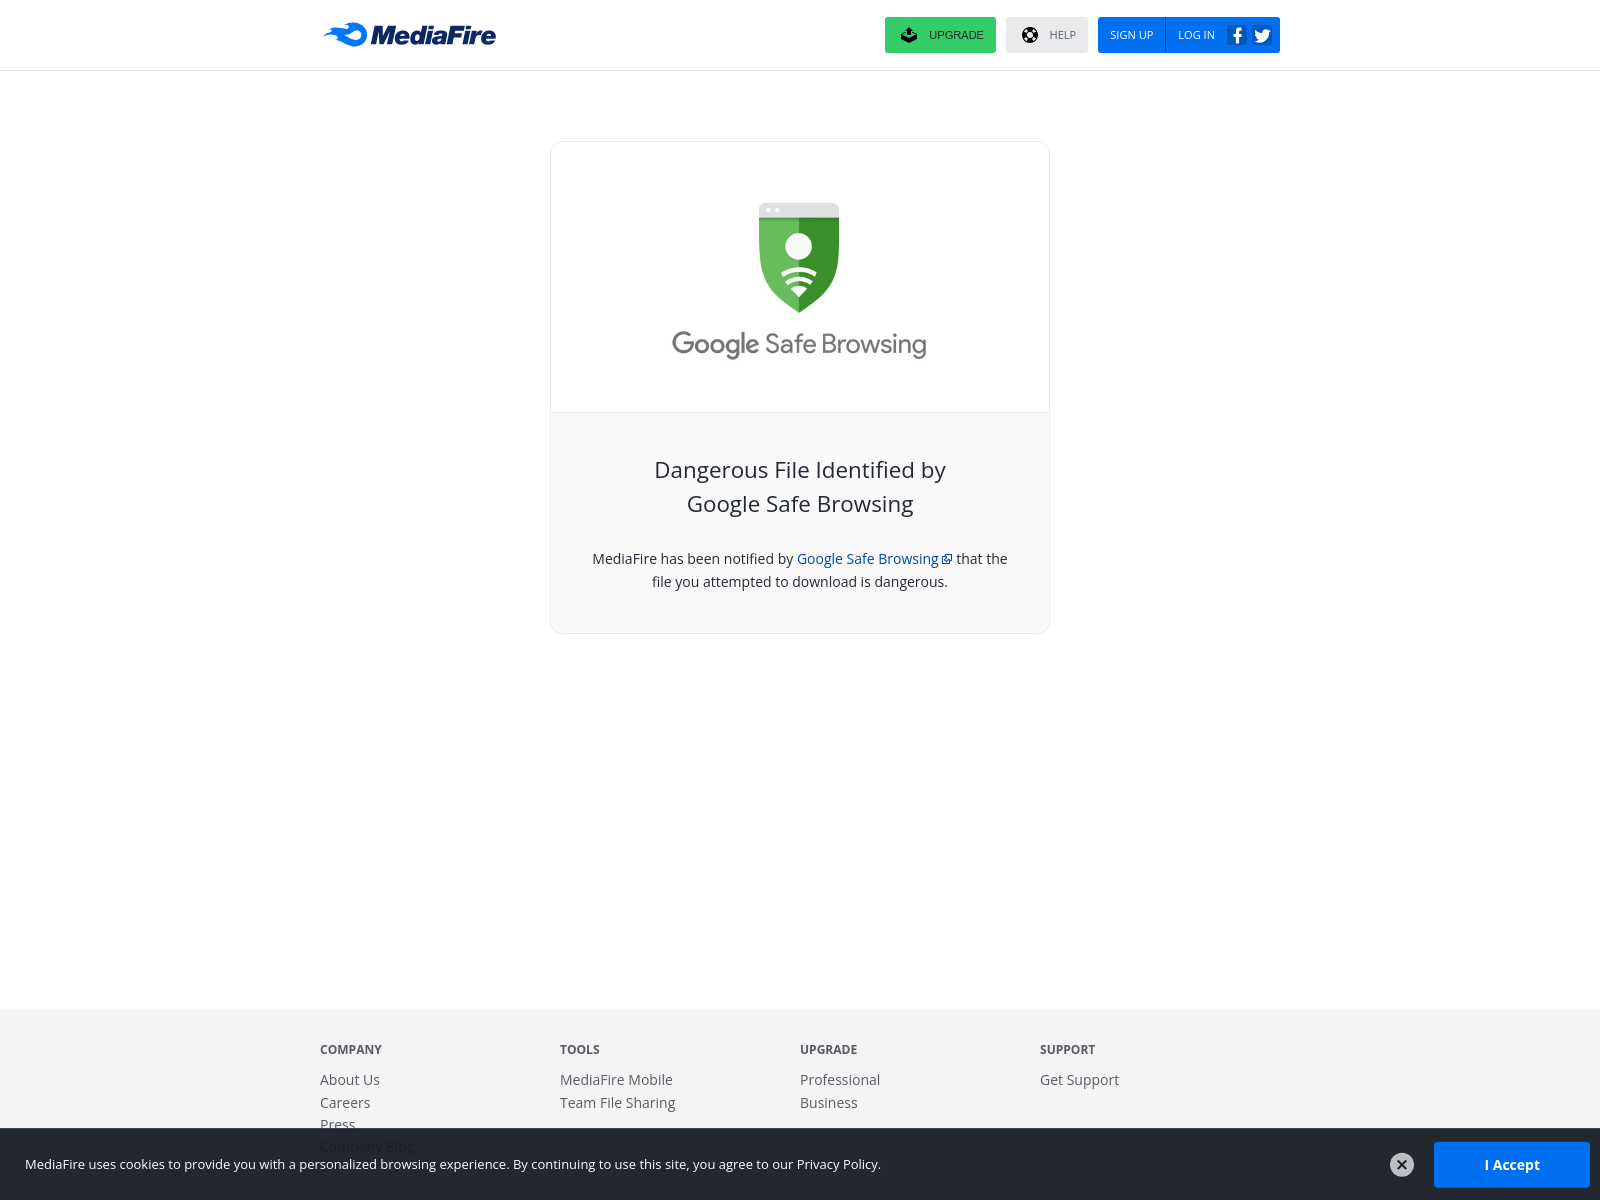The image size is (1600, 1200).
Task: Open MediaFire Mobile footer link
Action: tap(616, 1080)
